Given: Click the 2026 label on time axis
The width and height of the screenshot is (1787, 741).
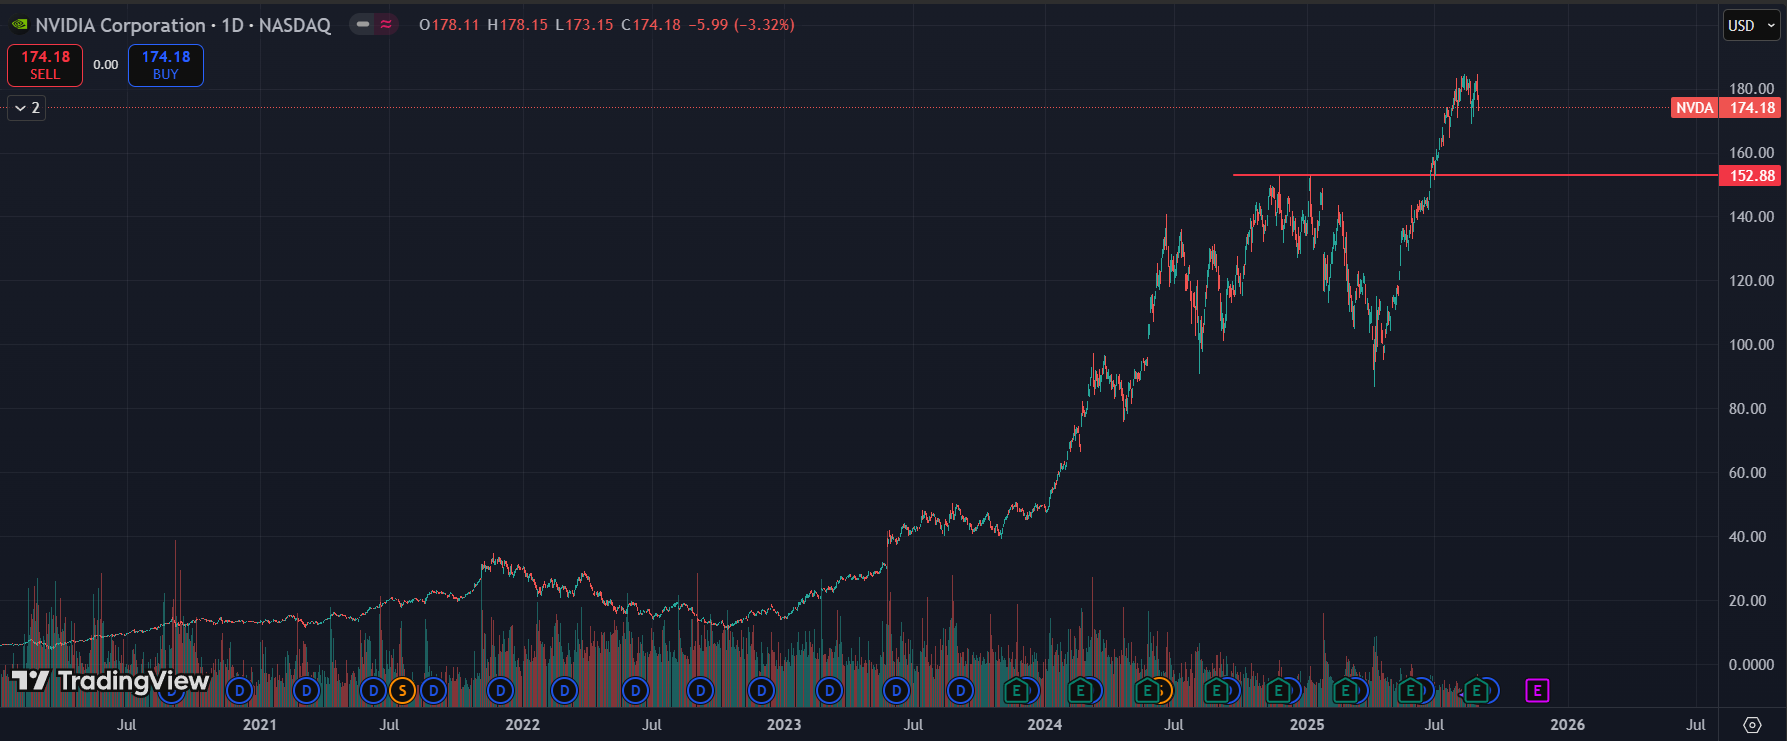Looking at the screenshot, I should tap(1567, 725).
